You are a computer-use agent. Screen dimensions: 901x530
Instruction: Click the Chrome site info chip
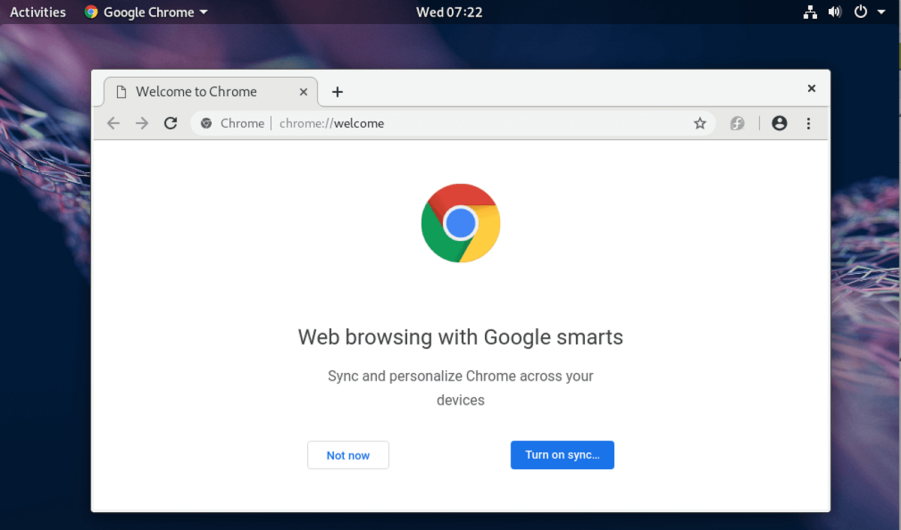coord(233,123)
